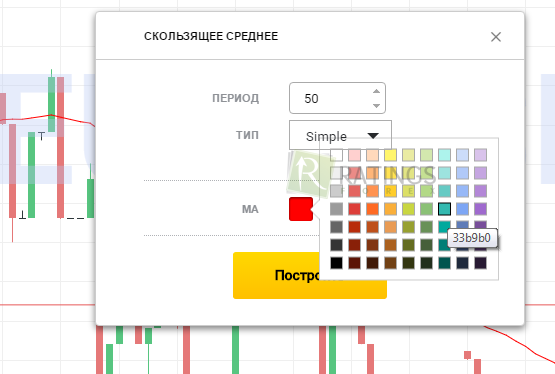Select the pale green swatch in top row
This screenshot has height=374, width=555.
[x=426, y=155]
